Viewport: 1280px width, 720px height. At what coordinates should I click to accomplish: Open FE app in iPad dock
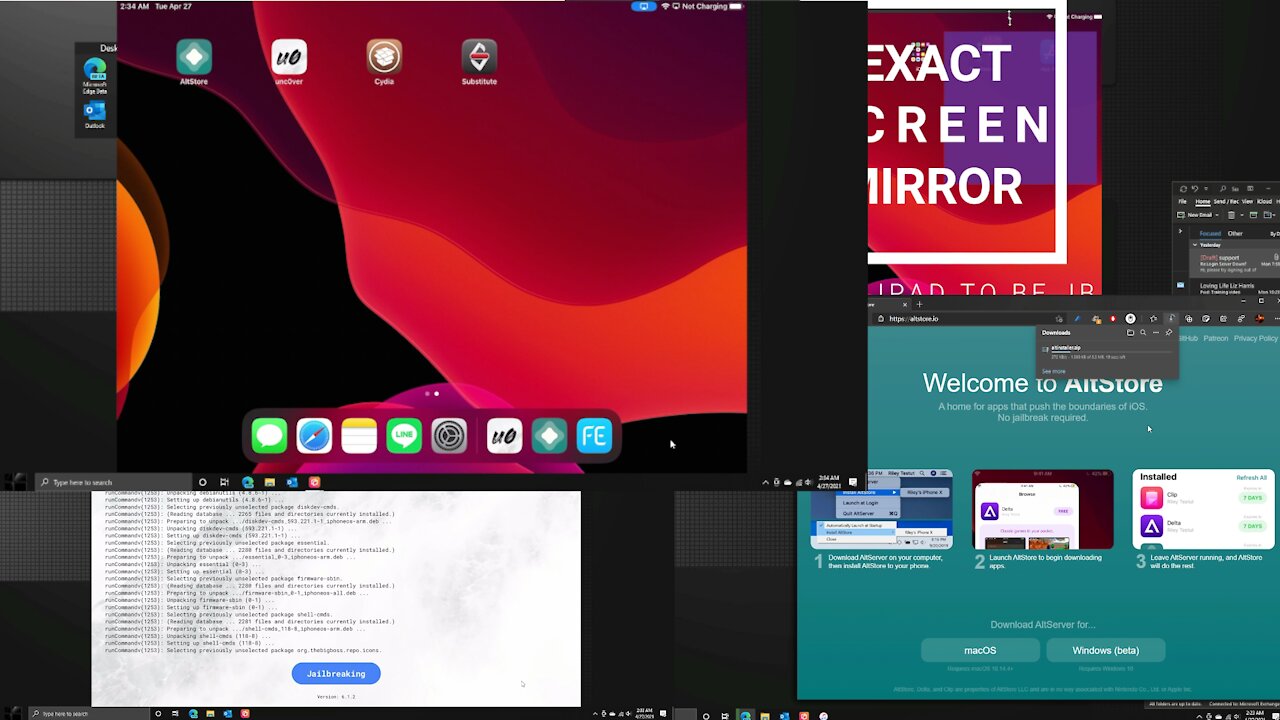[x=594, y=436]
